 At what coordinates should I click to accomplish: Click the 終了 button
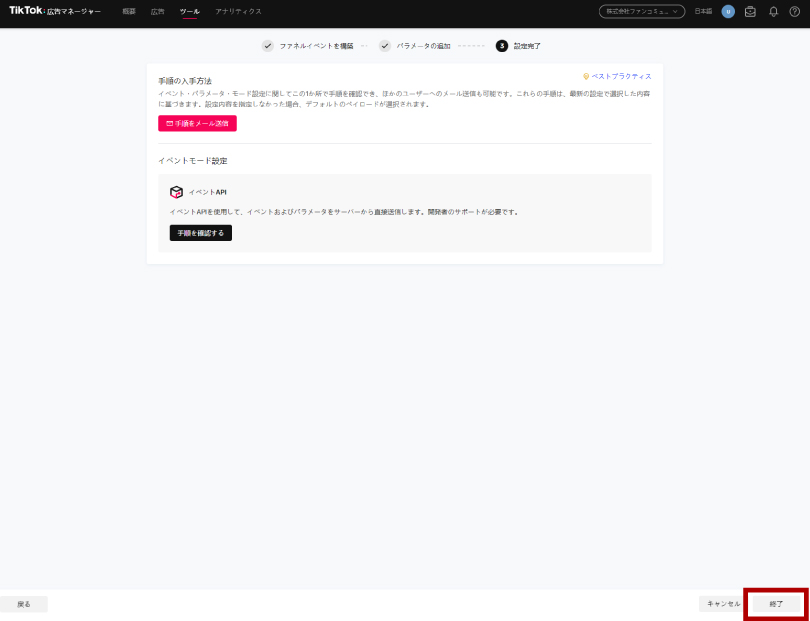coord(776,604)
